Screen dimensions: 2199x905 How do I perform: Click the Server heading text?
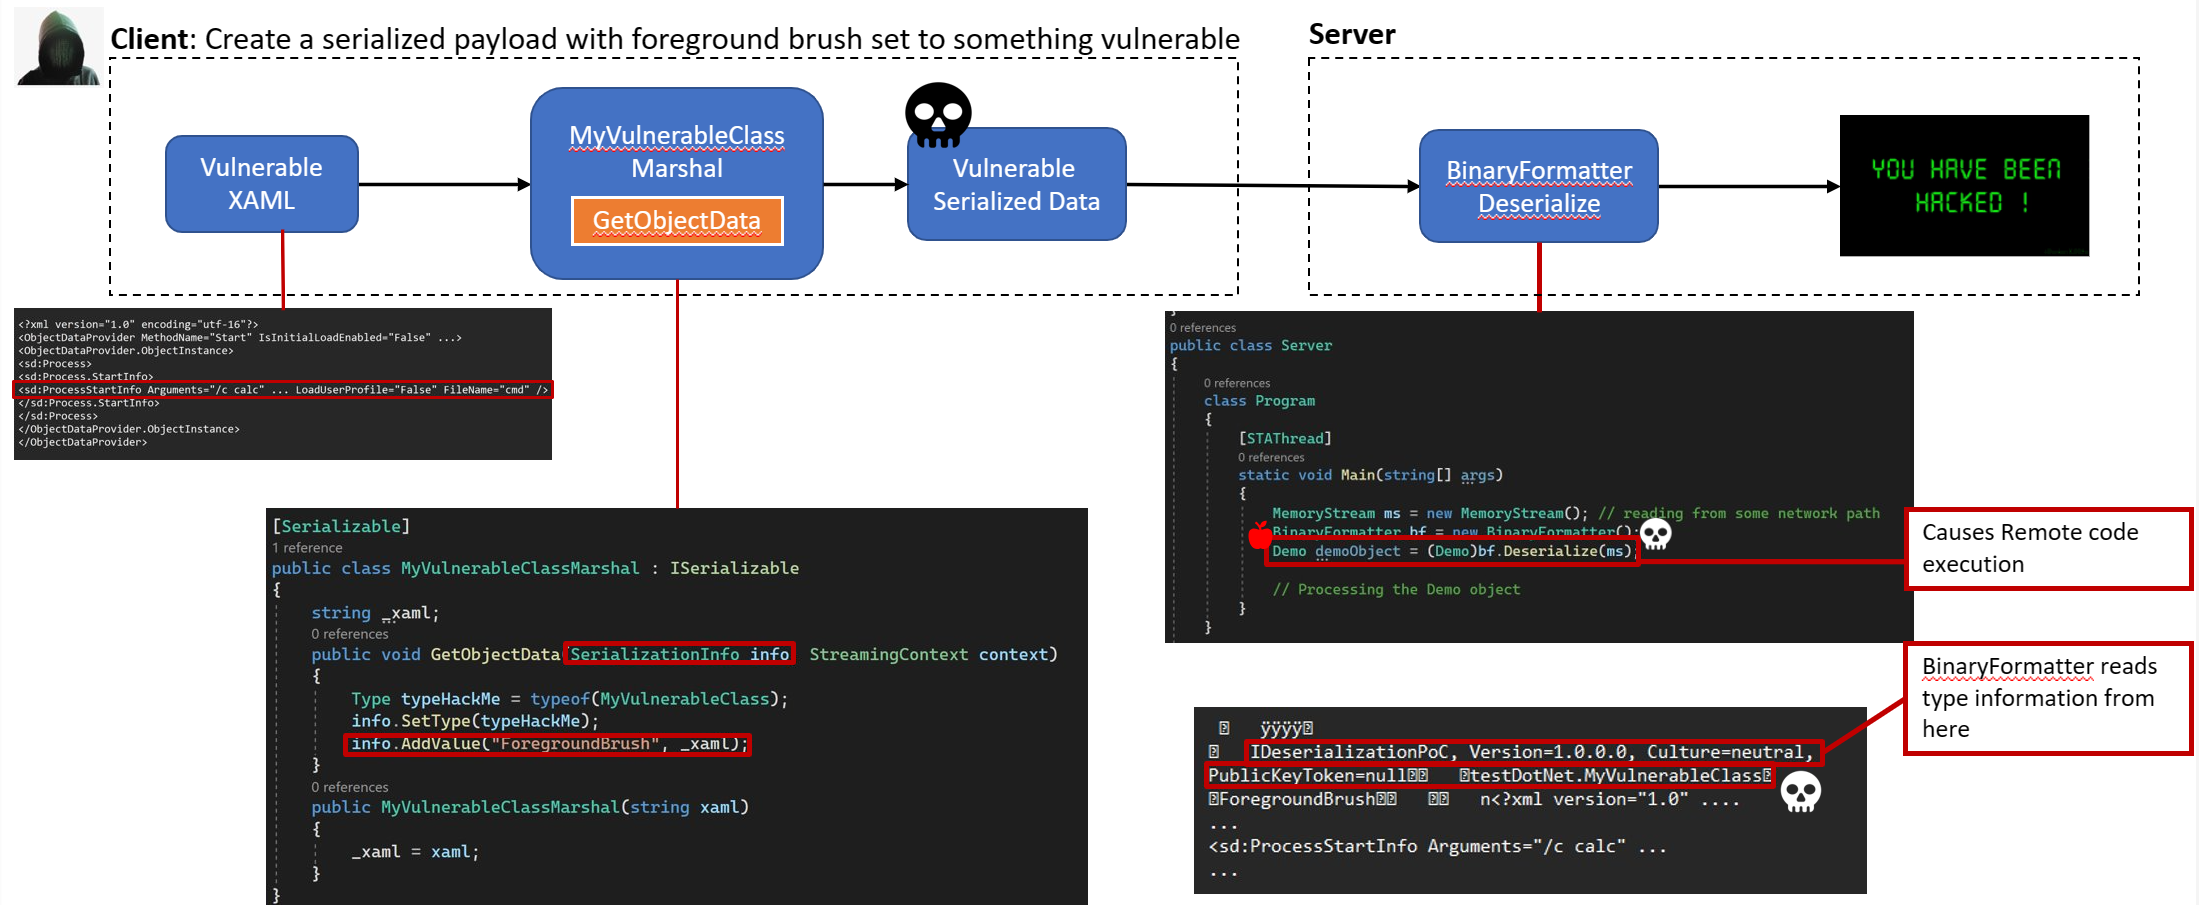point(1352,34)
